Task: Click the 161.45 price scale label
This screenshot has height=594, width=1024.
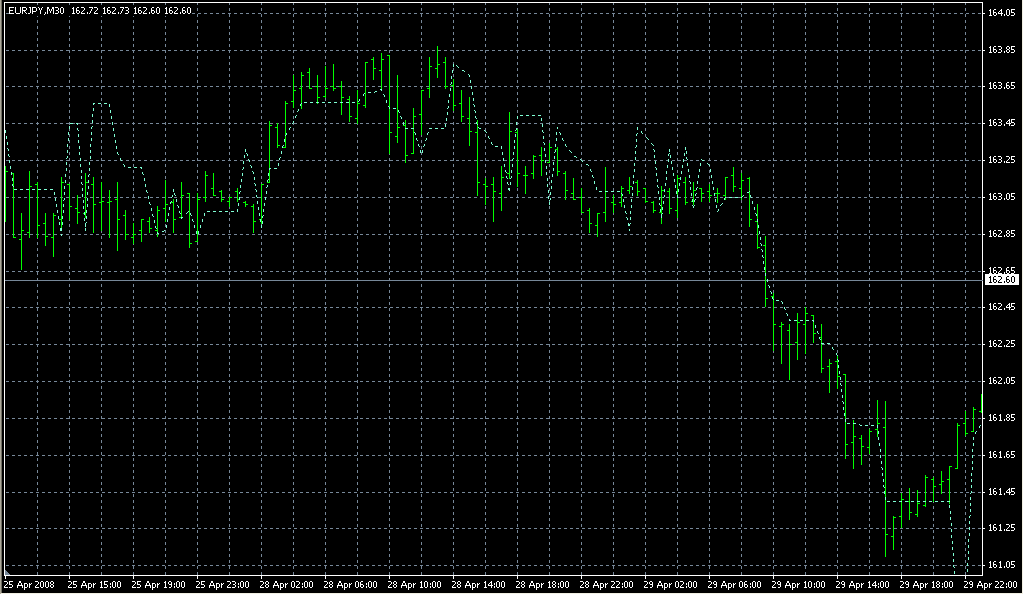Action: [x=1001, y=491]
